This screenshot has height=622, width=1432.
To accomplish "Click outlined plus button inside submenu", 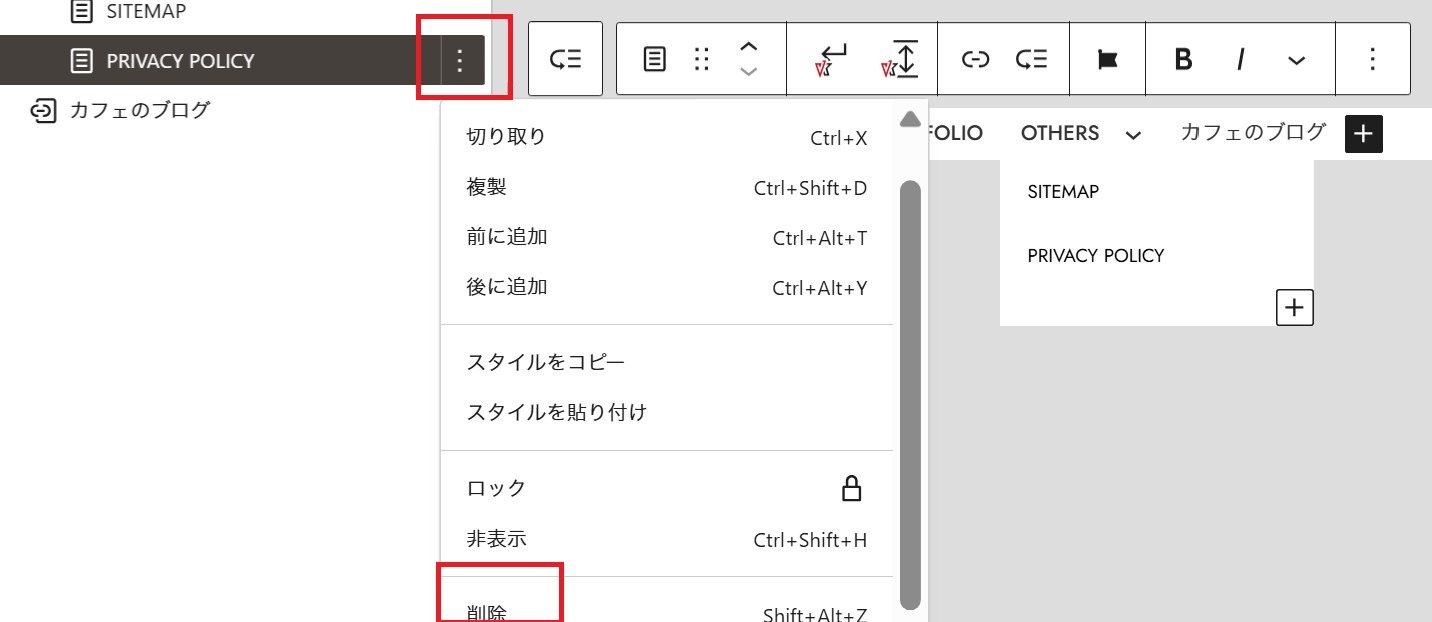I will coord(1295,307).
